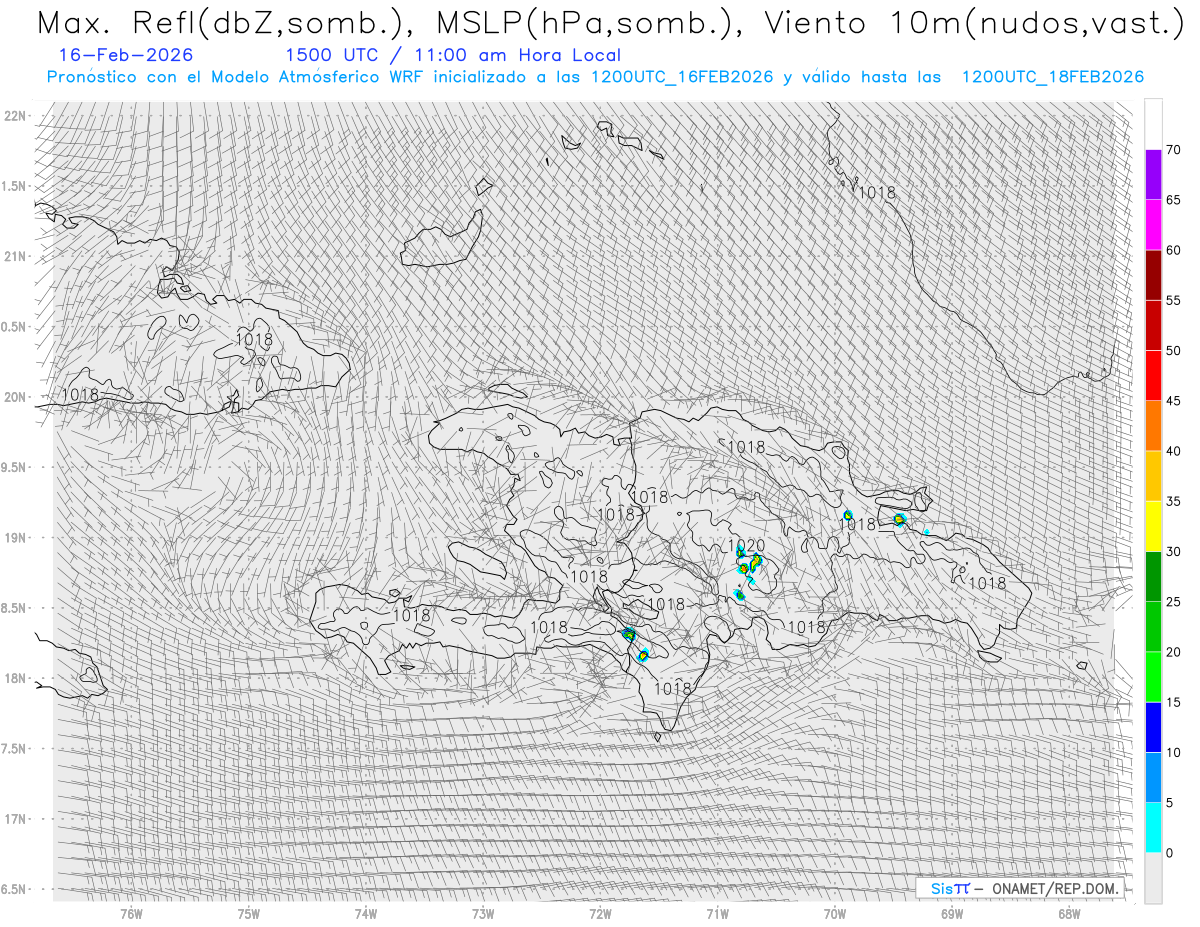Click the '69W' longitude label
This screenshot has width=1200, height=927.
click(x=952, y=914)
